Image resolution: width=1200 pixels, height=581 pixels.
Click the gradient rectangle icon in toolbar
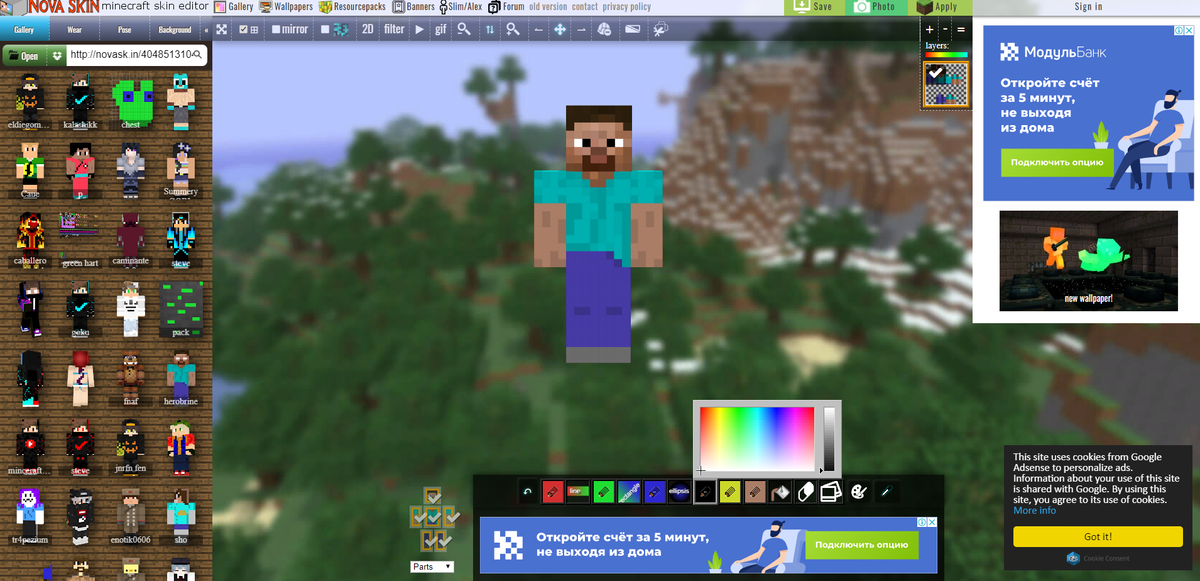[x=632, y=29]
